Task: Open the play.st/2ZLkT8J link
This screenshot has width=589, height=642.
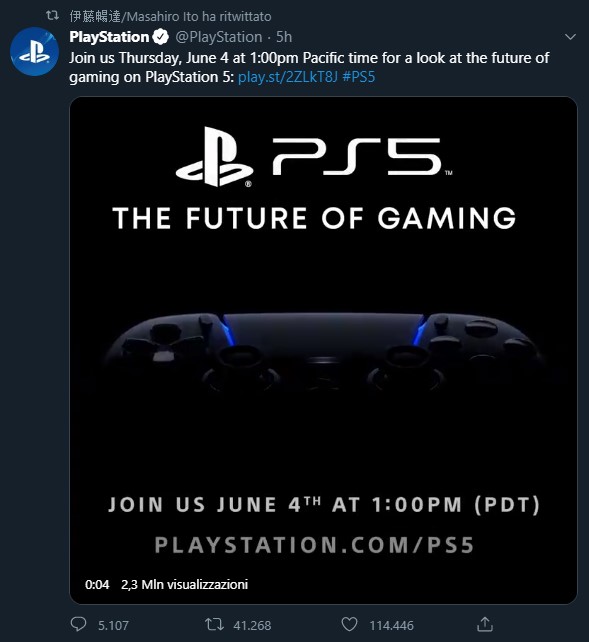Action: tap(288, 77)
